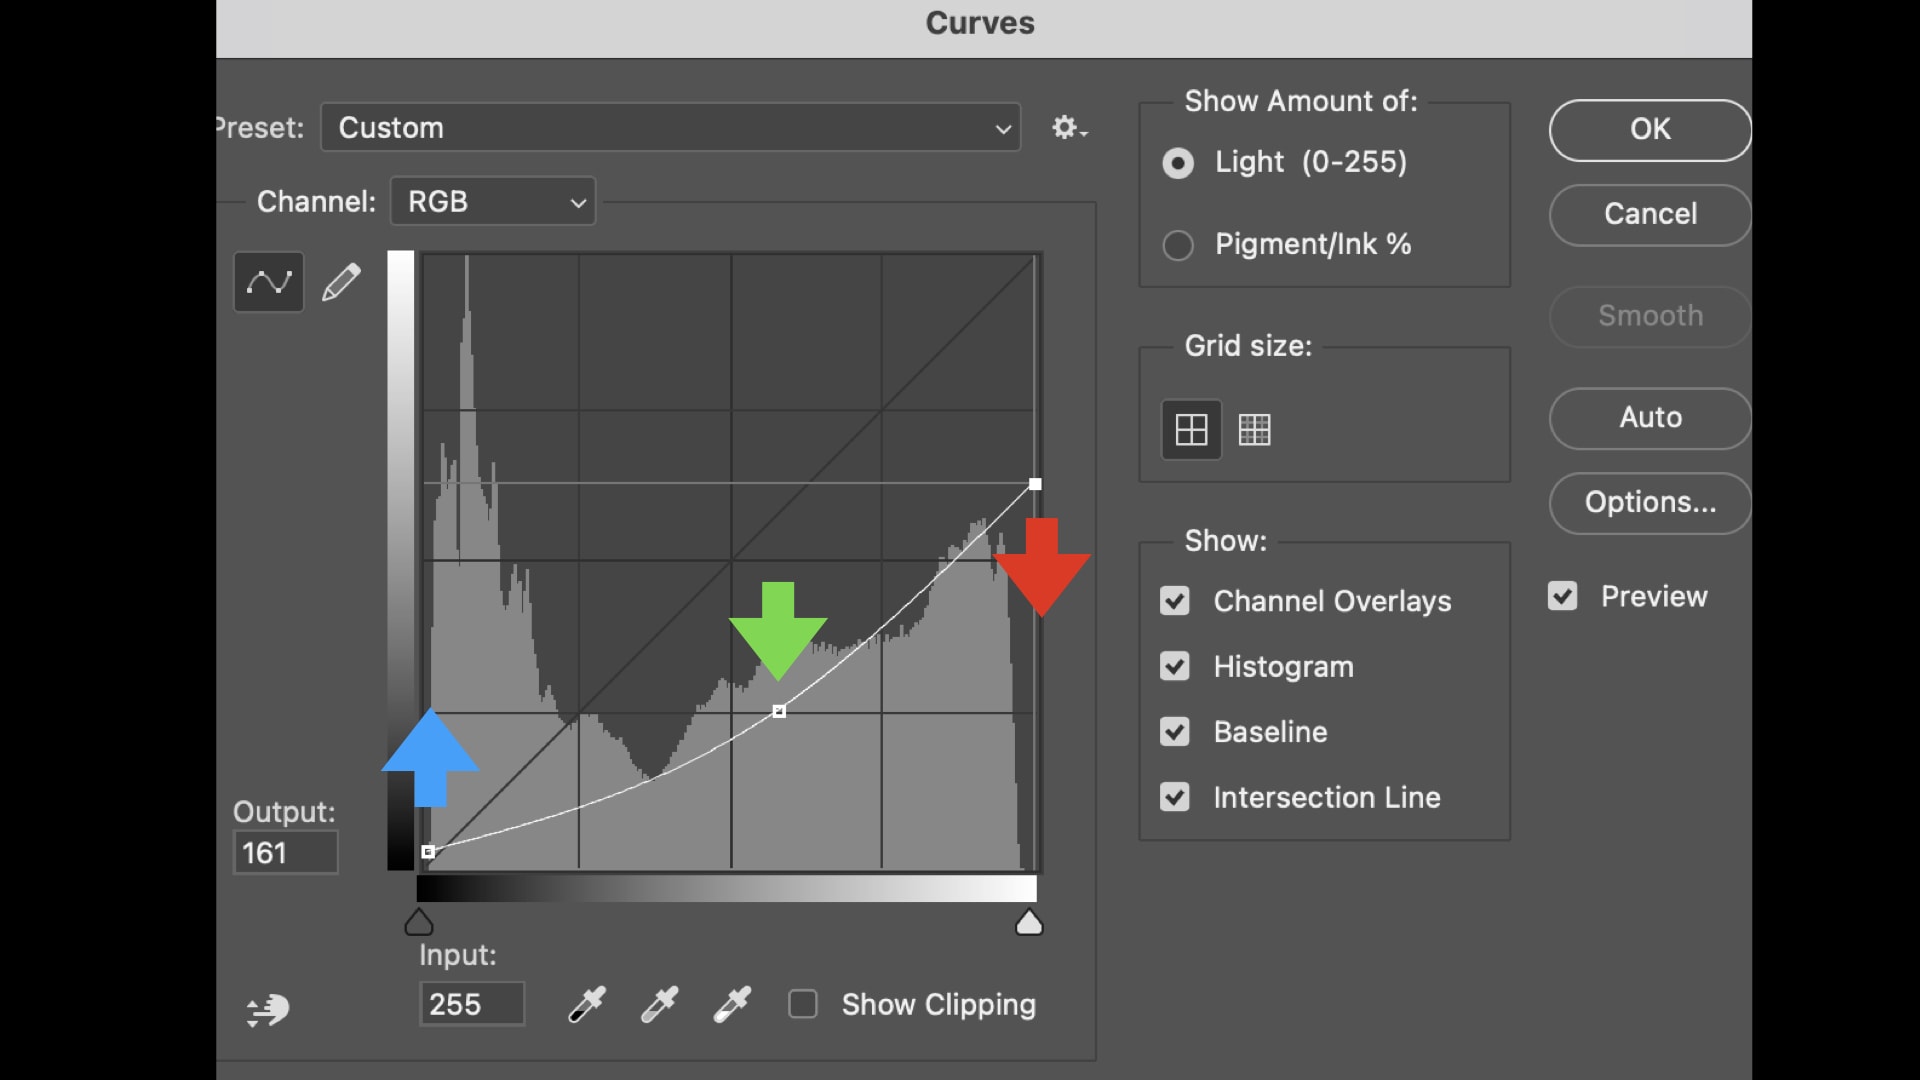This screenshot has height=1080, width=1920.
Task: Select the large quarter grid size
Action: pos(1191,429)
